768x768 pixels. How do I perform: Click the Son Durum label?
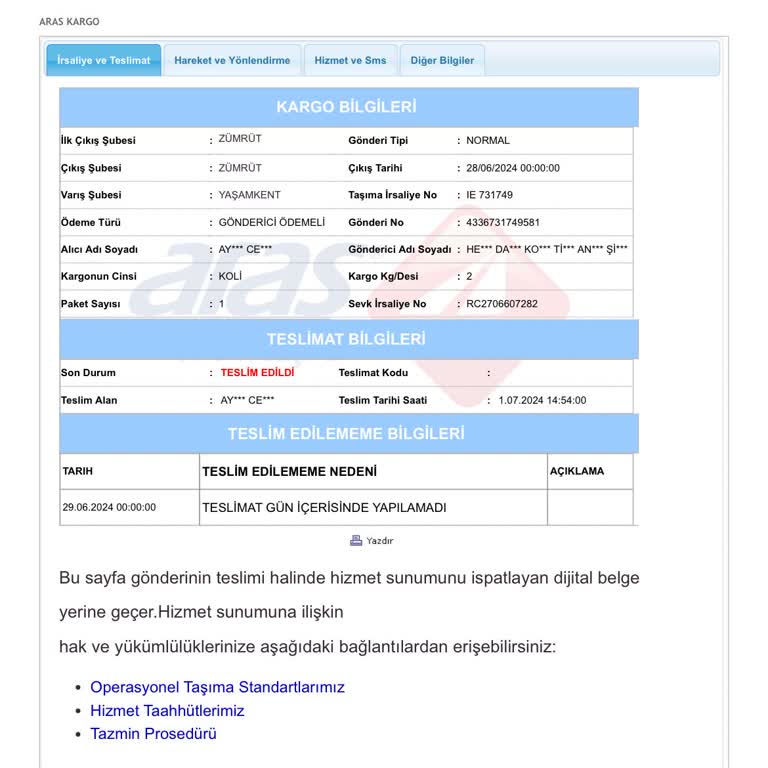coord(88,373)
